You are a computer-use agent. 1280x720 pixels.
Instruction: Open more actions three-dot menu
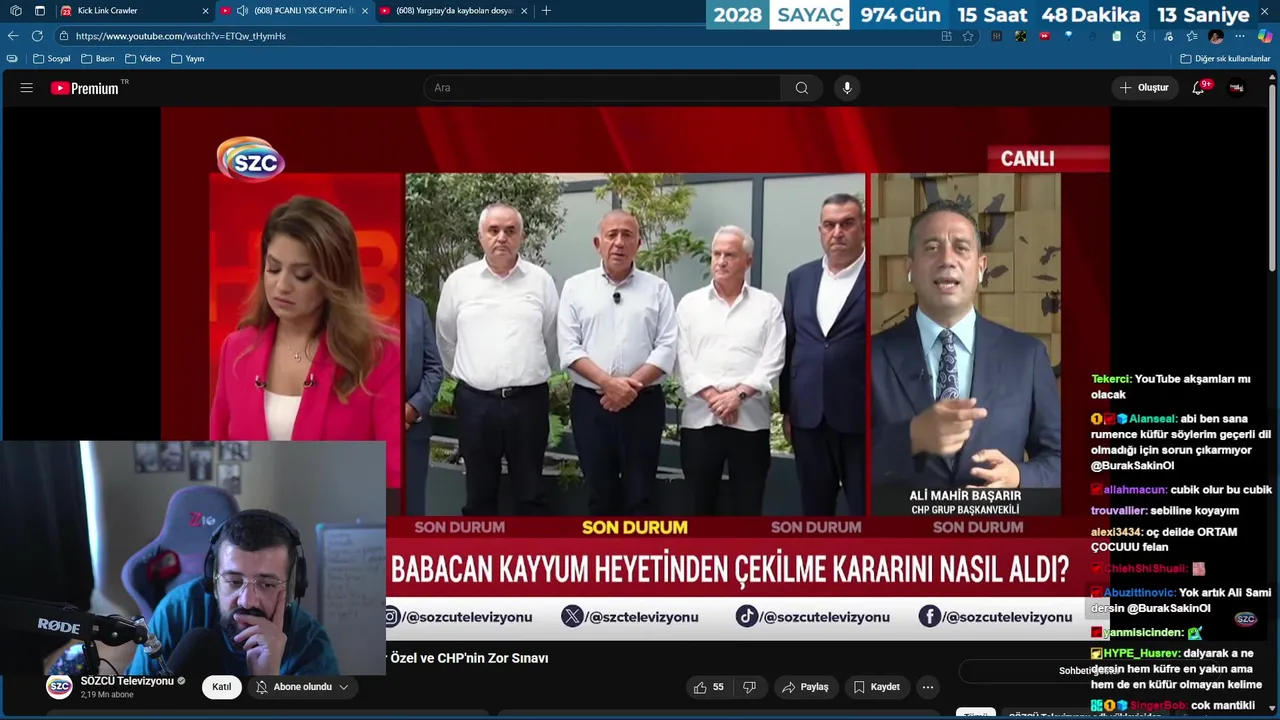[x=928, y=687]
